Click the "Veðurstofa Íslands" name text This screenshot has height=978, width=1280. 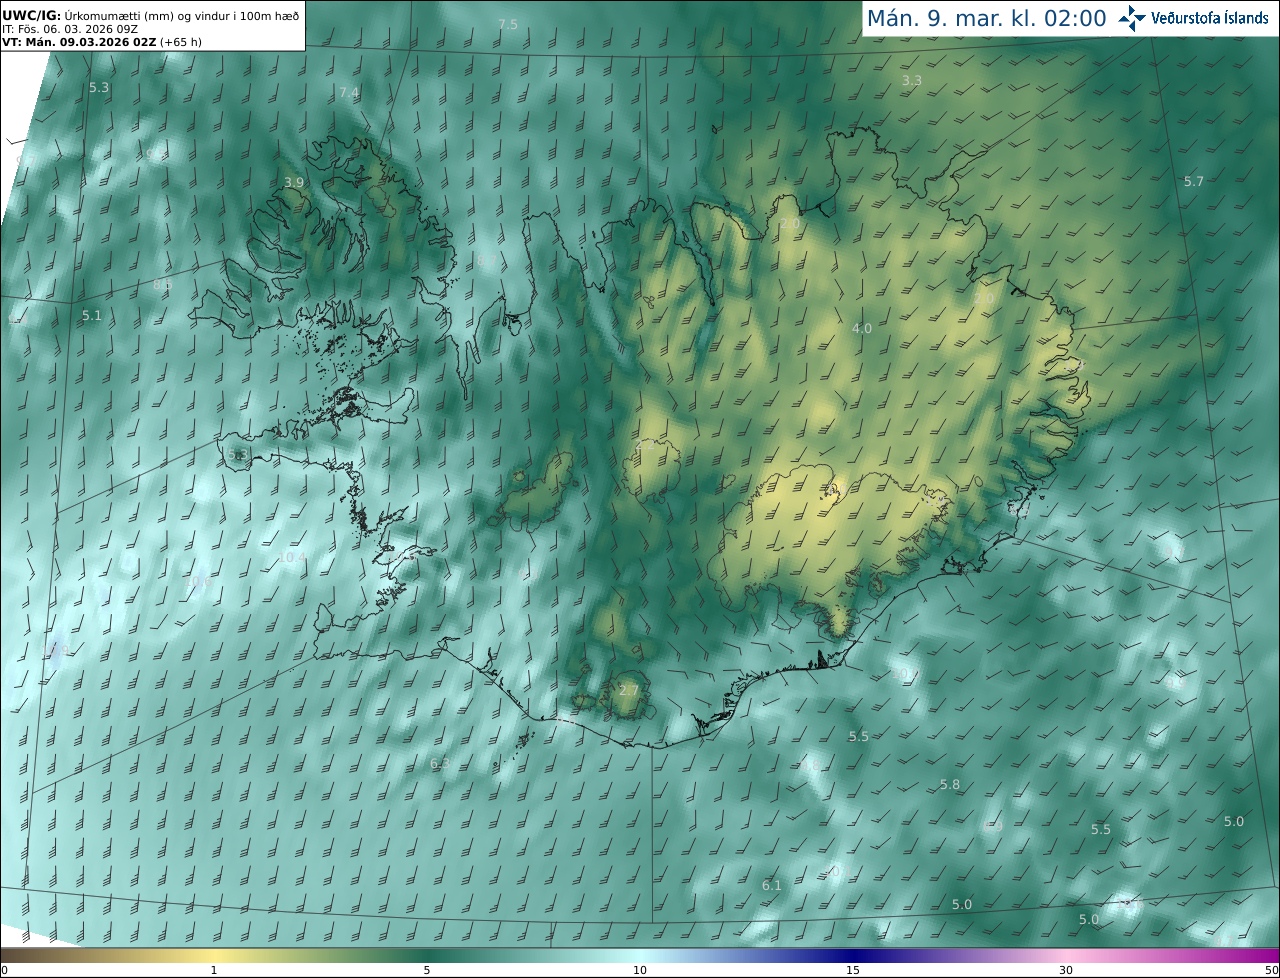pyautogui.click(x=1210, y=18)
